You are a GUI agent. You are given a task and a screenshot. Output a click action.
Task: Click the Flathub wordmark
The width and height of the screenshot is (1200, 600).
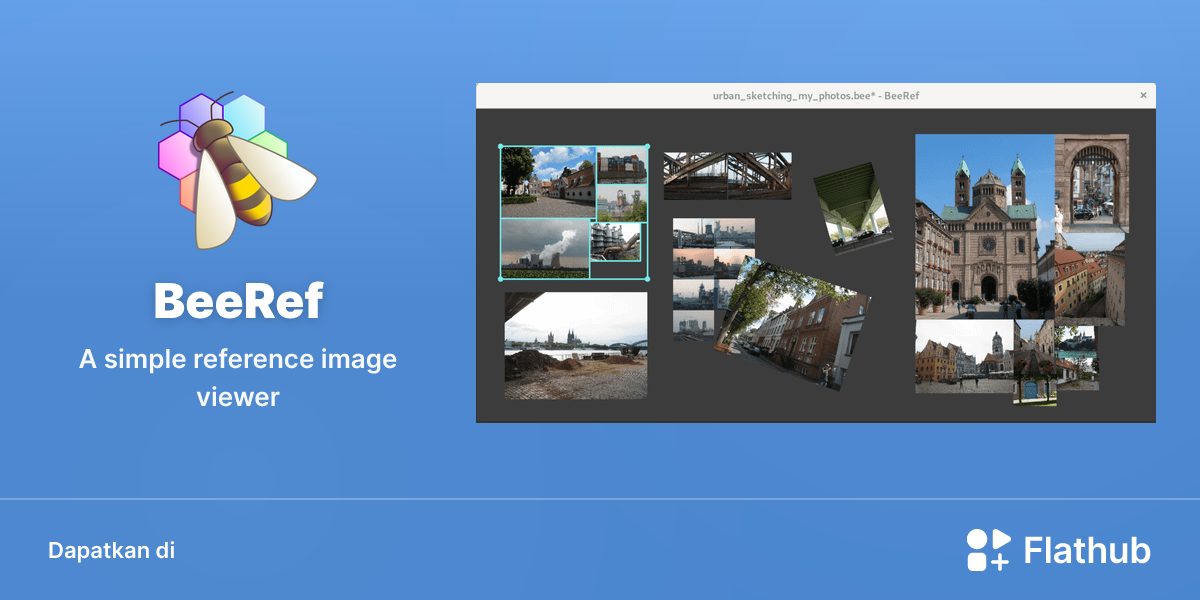coord(1087,550)
